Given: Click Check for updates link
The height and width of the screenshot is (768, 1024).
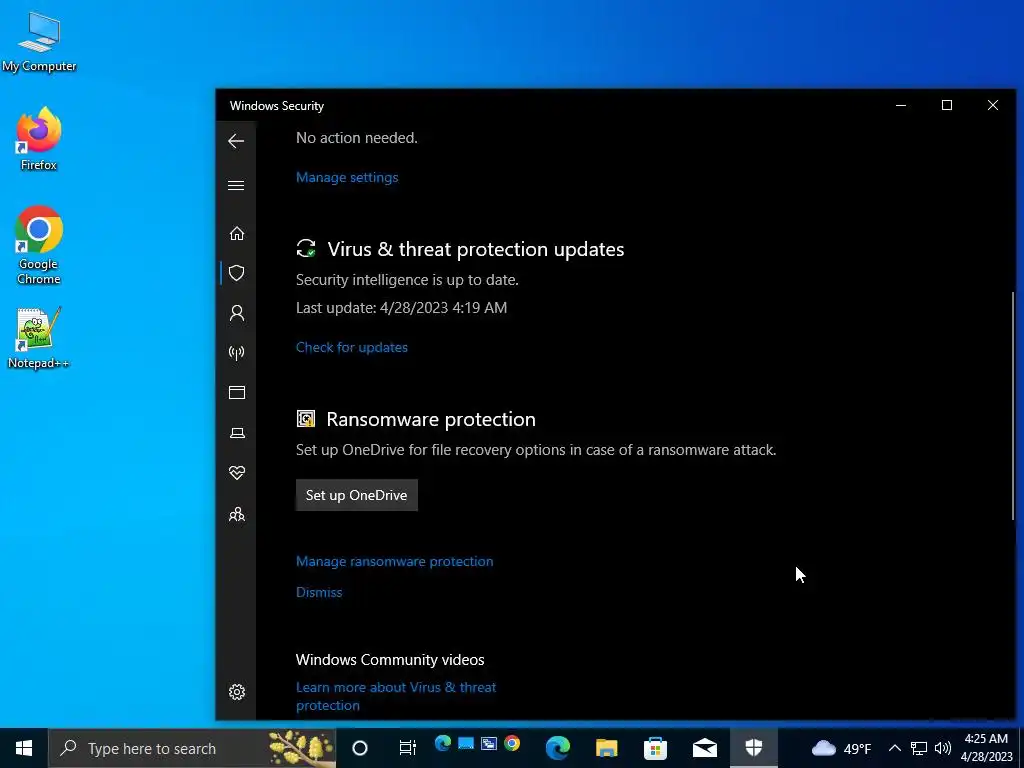Looking at the screenshot, I should (351, 347).
